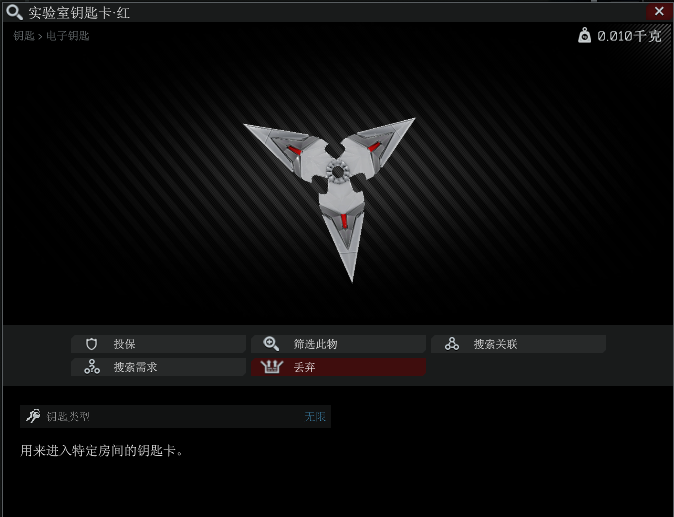Screen dimensions: 674x517
Task: Click the 0.010千克 weight value
Action: click(629, 36)
